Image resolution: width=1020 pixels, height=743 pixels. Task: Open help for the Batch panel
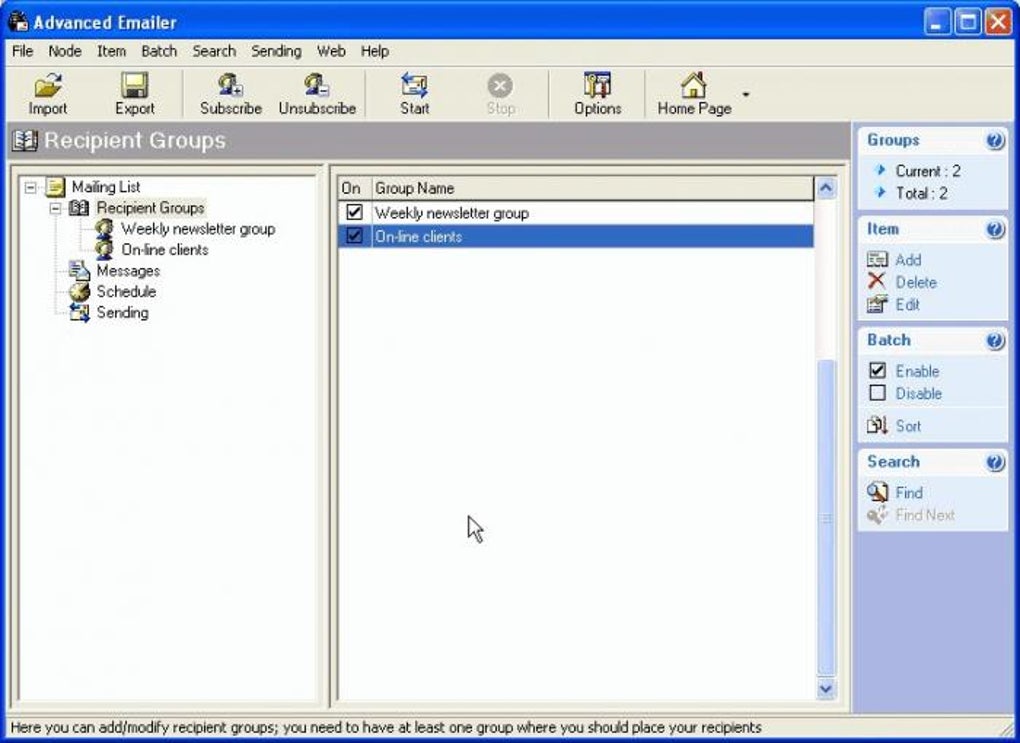point(995,340)
